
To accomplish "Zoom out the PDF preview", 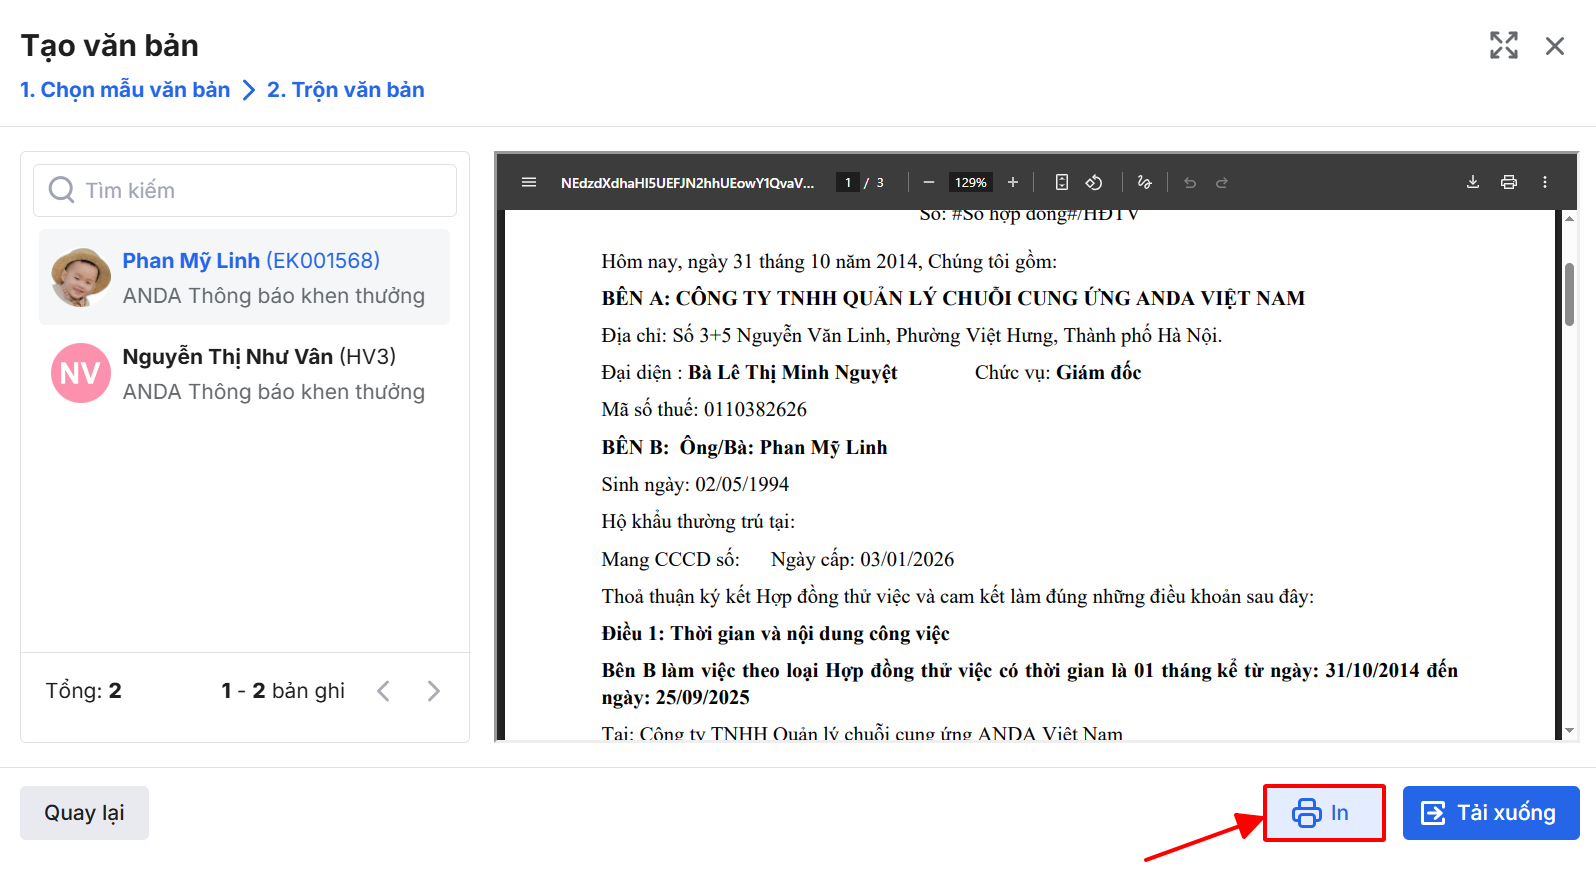I will point(928,182).
